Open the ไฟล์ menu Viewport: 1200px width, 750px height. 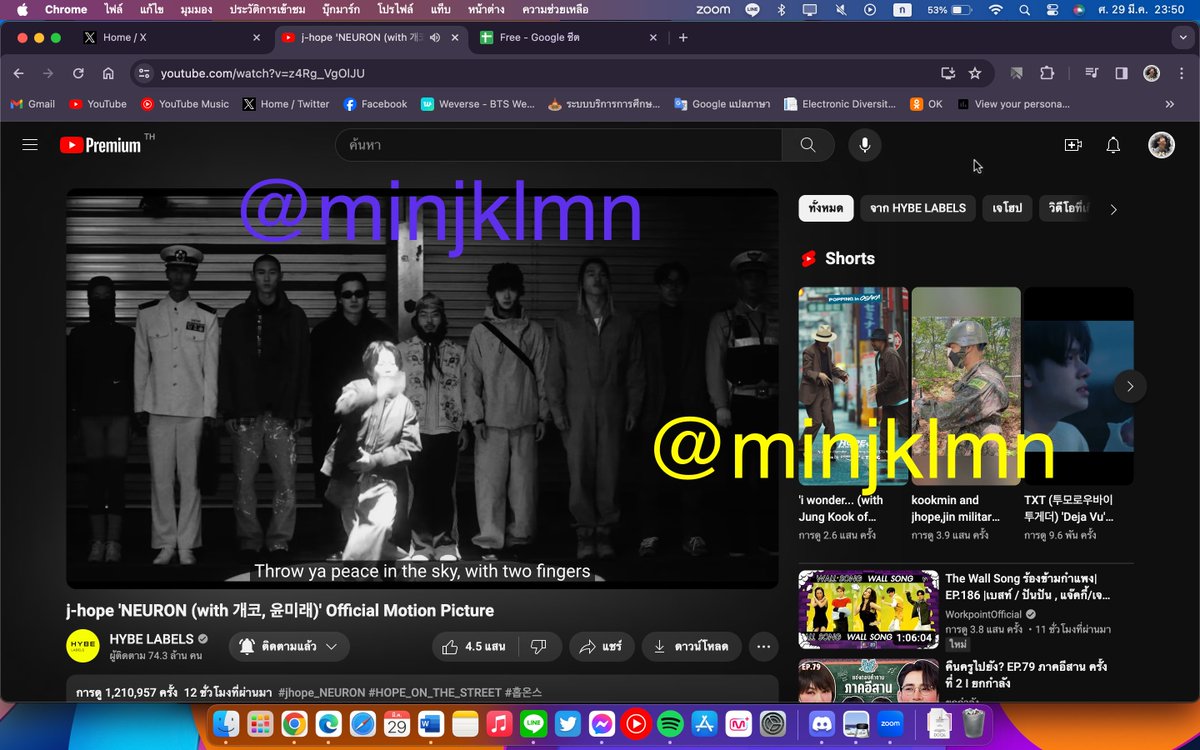tap(114, 9)
